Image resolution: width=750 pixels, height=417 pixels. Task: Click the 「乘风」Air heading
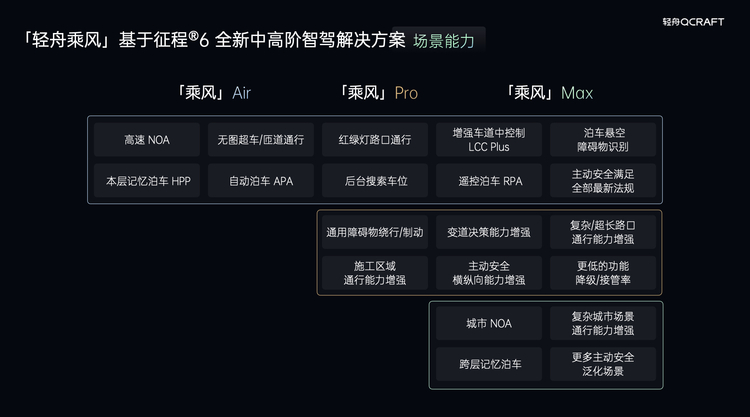coord(212,93)
